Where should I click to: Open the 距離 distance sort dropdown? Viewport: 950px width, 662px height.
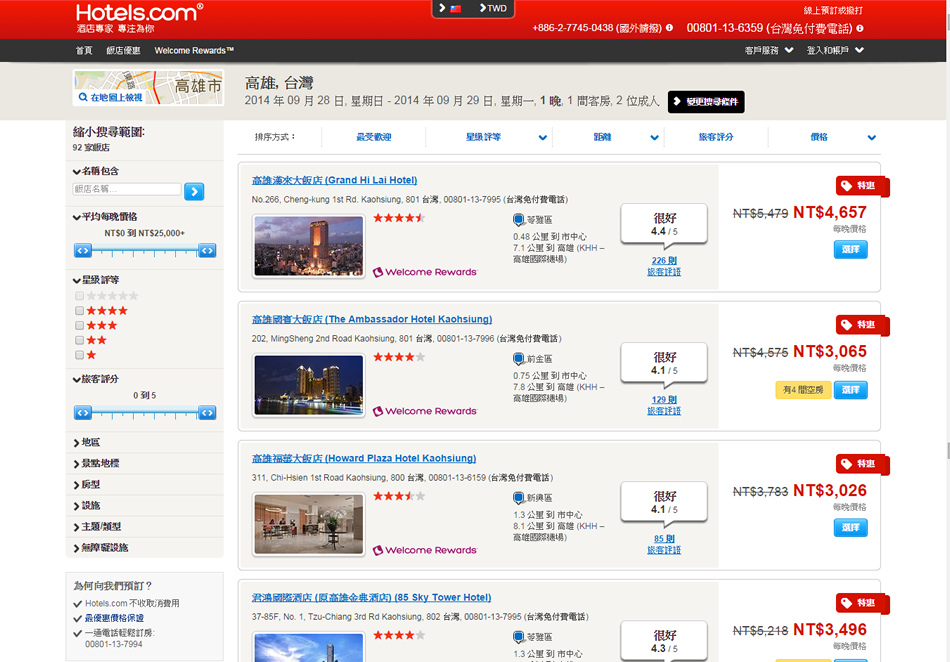click(625, 137)
